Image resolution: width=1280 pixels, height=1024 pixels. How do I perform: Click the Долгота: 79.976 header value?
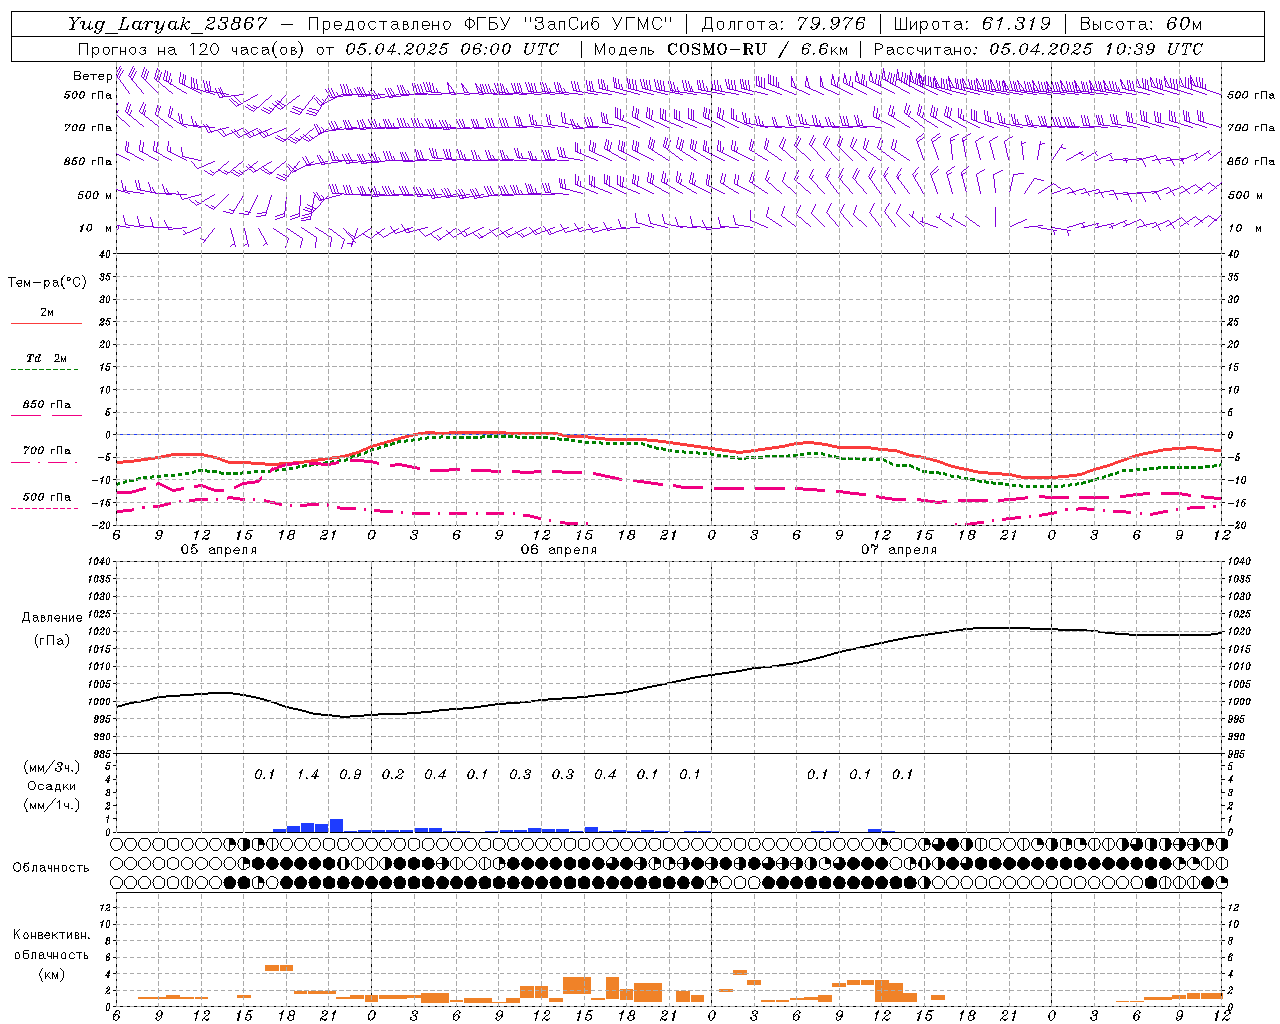(x=784, y=24)
